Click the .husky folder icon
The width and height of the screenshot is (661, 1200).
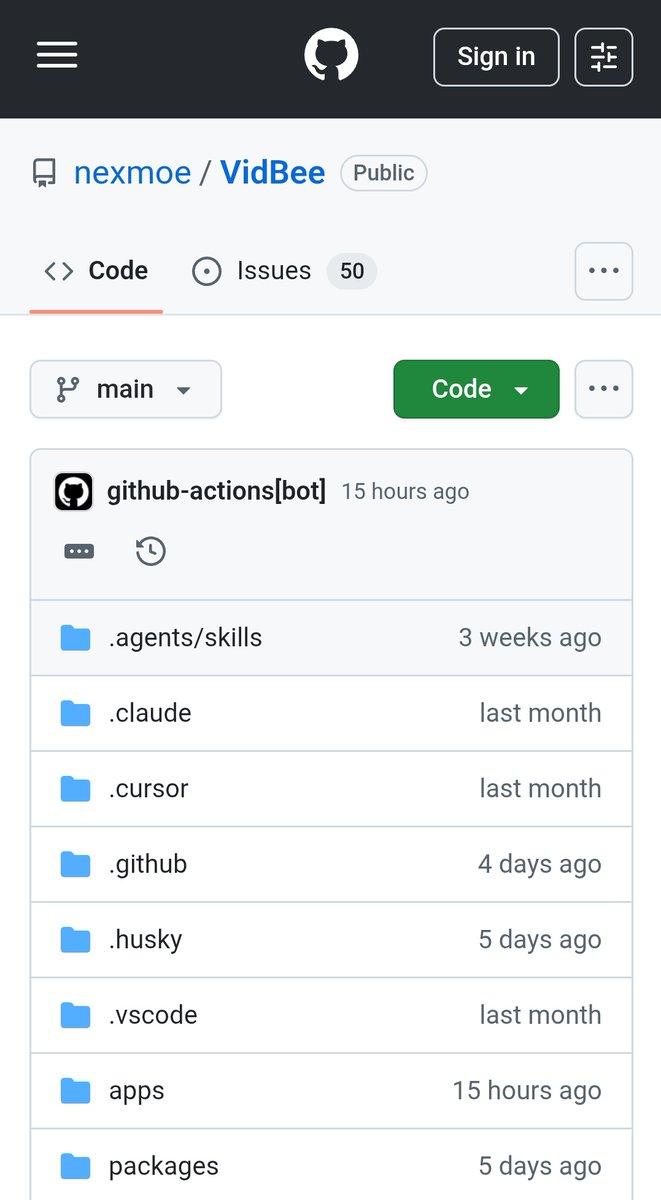click(x=75, y=940)
